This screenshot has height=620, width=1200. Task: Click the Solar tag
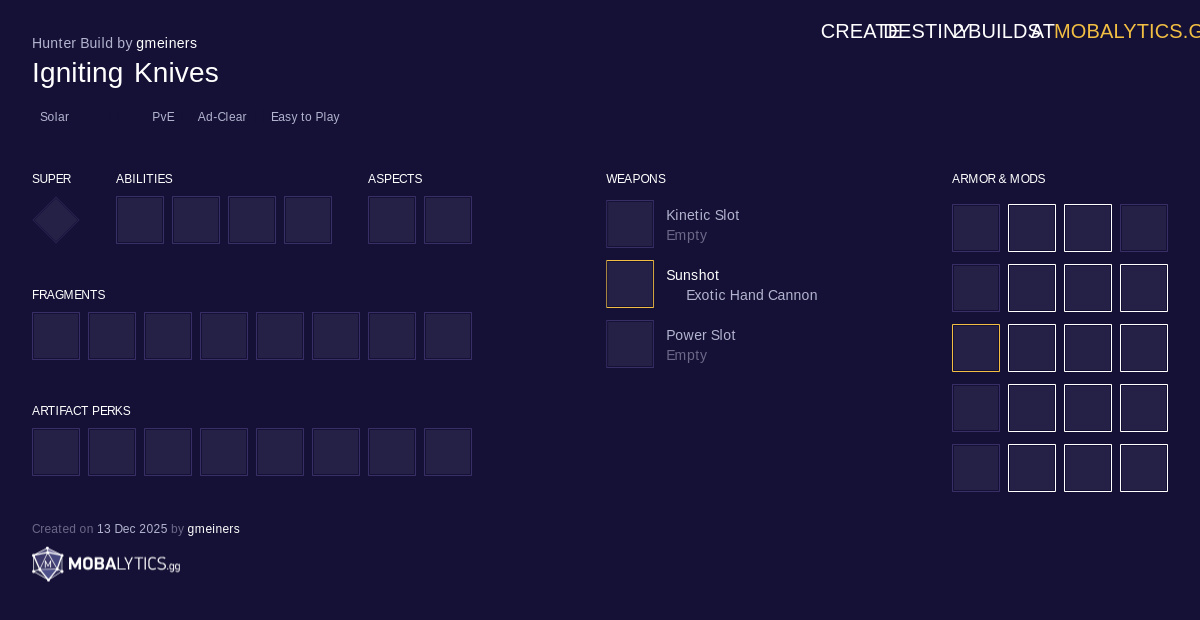tap(54, 117)
